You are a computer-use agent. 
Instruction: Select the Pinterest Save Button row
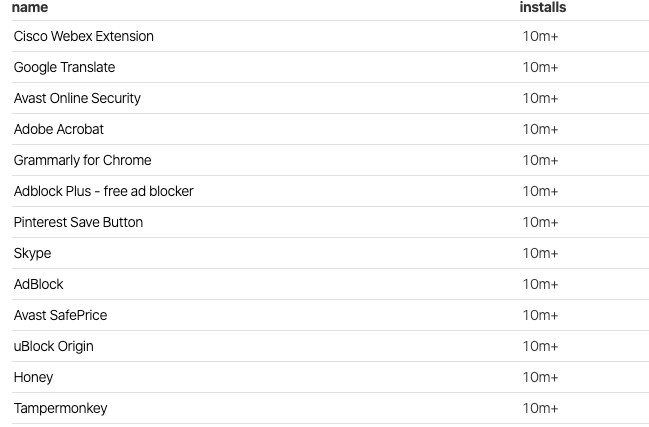(78, 222)
